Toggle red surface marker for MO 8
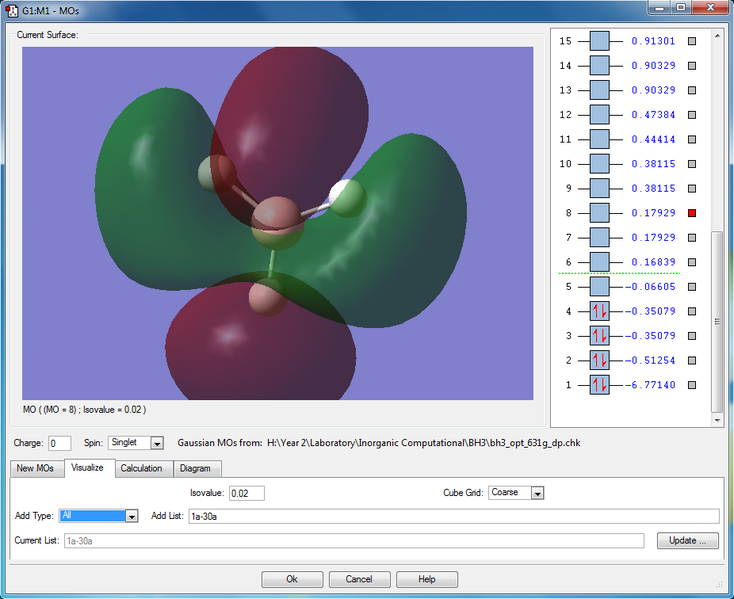The width and height of the screenshot is (734, 599). (691, 213)
